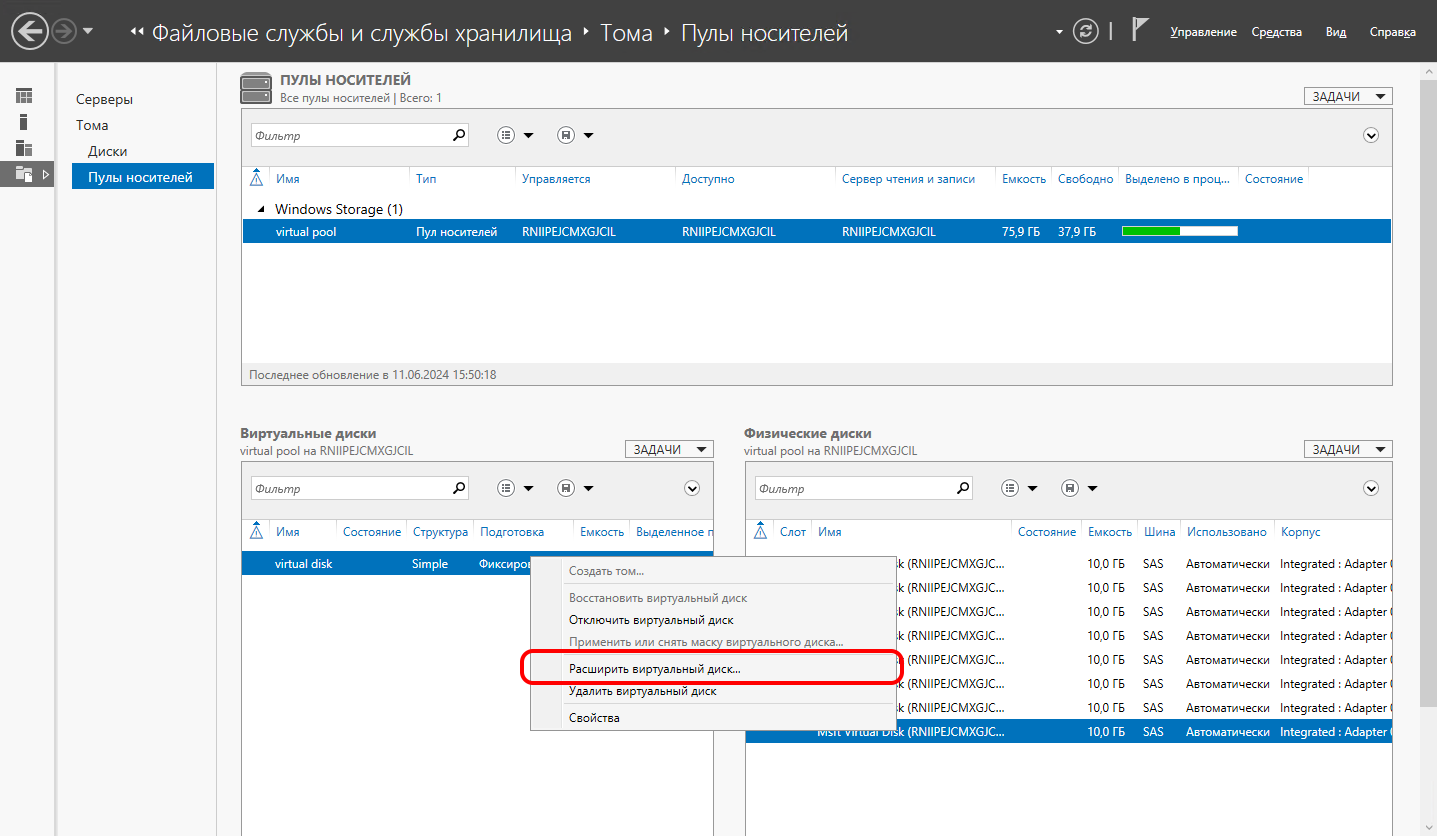This screenshot has height=836, width=1437.
Task: Click search icon in pools filter
Action: [x=459, y=135]
